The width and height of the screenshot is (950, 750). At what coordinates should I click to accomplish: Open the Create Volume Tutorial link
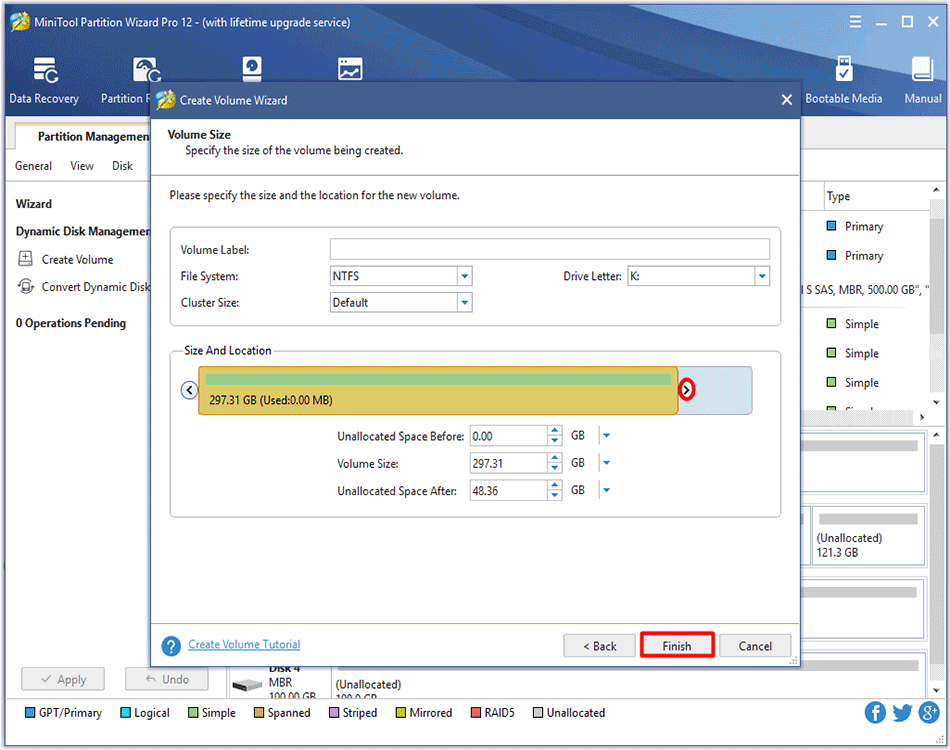(x=244, y=645)
